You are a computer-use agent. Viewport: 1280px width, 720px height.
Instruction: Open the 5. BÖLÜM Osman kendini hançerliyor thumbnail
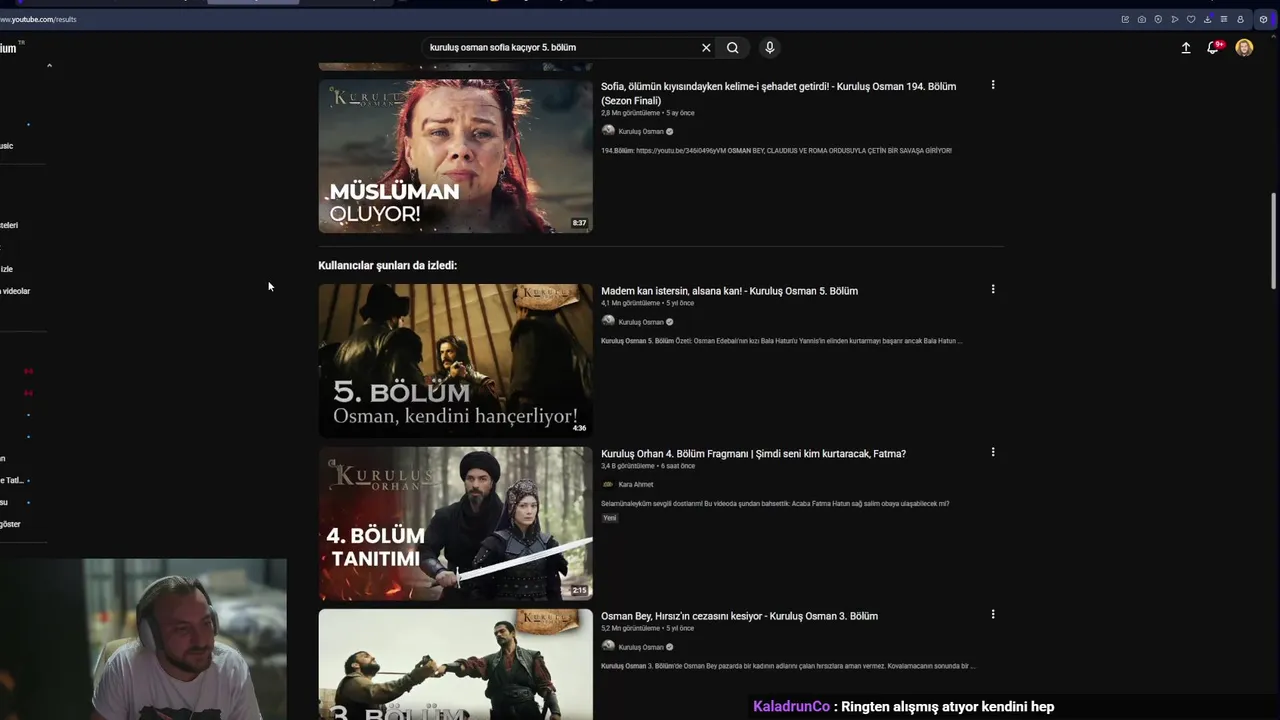456,360
